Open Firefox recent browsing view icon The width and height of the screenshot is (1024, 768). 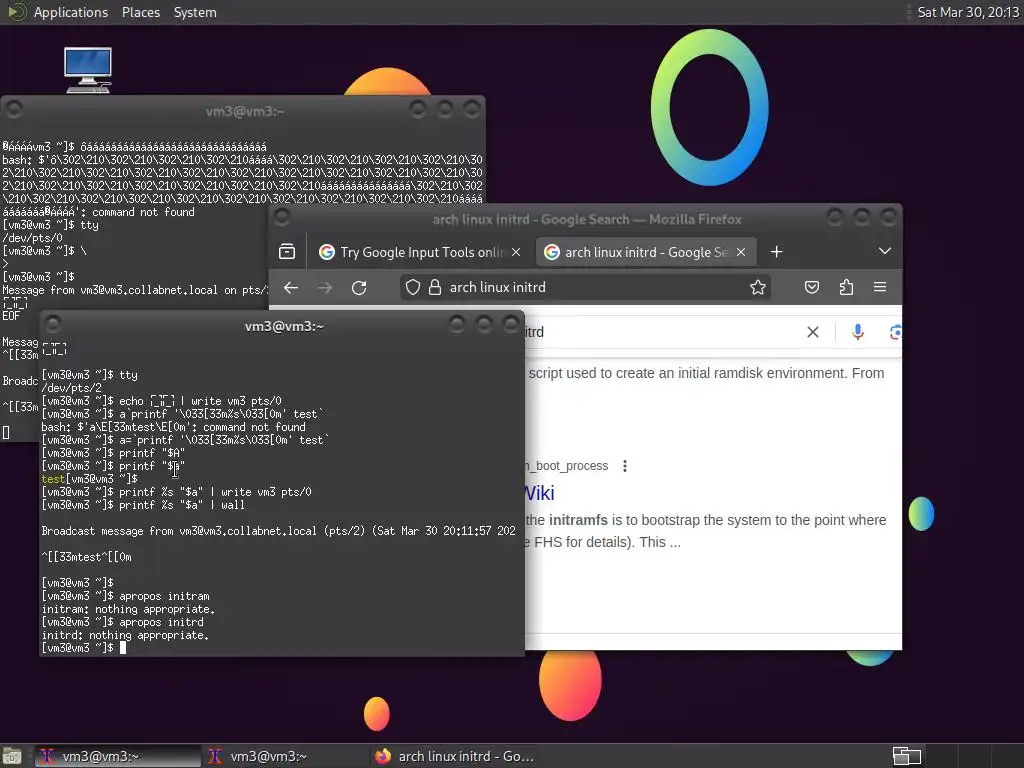[x=287, y=252]
